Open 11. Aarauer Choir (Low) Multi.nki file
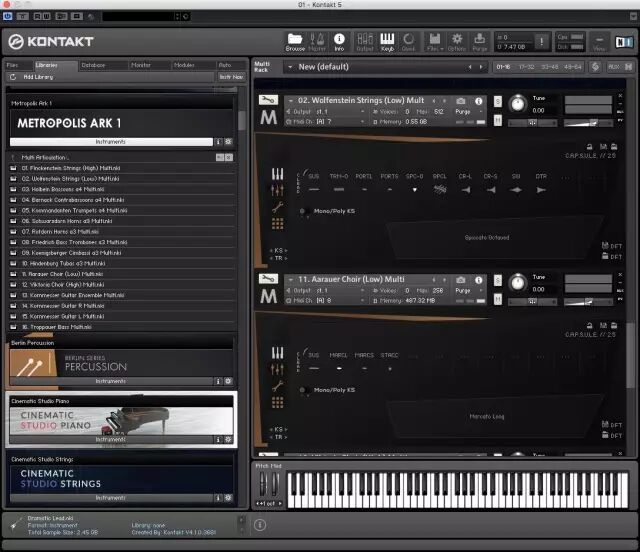The height and width of the screenshot is (552, 640). point(62,274)
